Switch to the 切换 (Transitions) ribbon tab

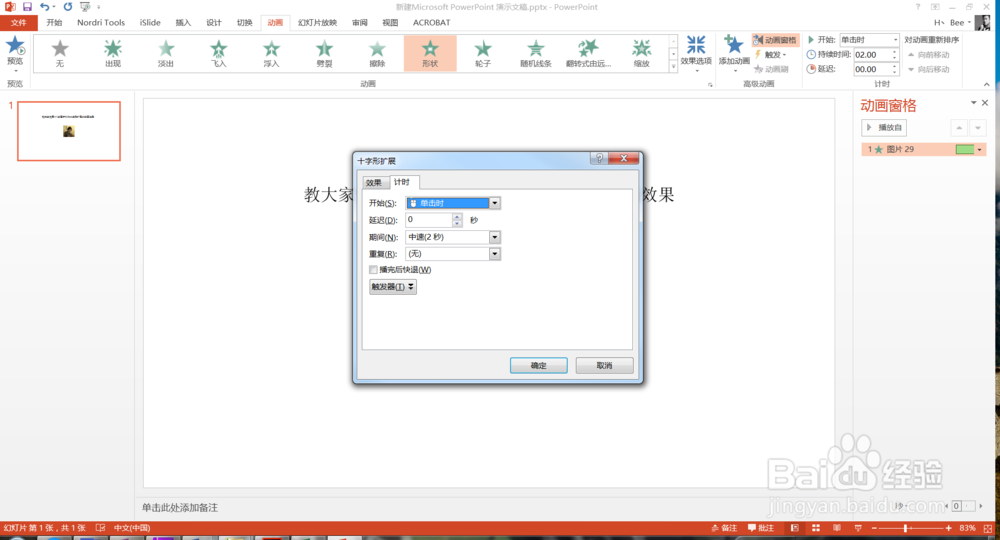tap(244, 22)
